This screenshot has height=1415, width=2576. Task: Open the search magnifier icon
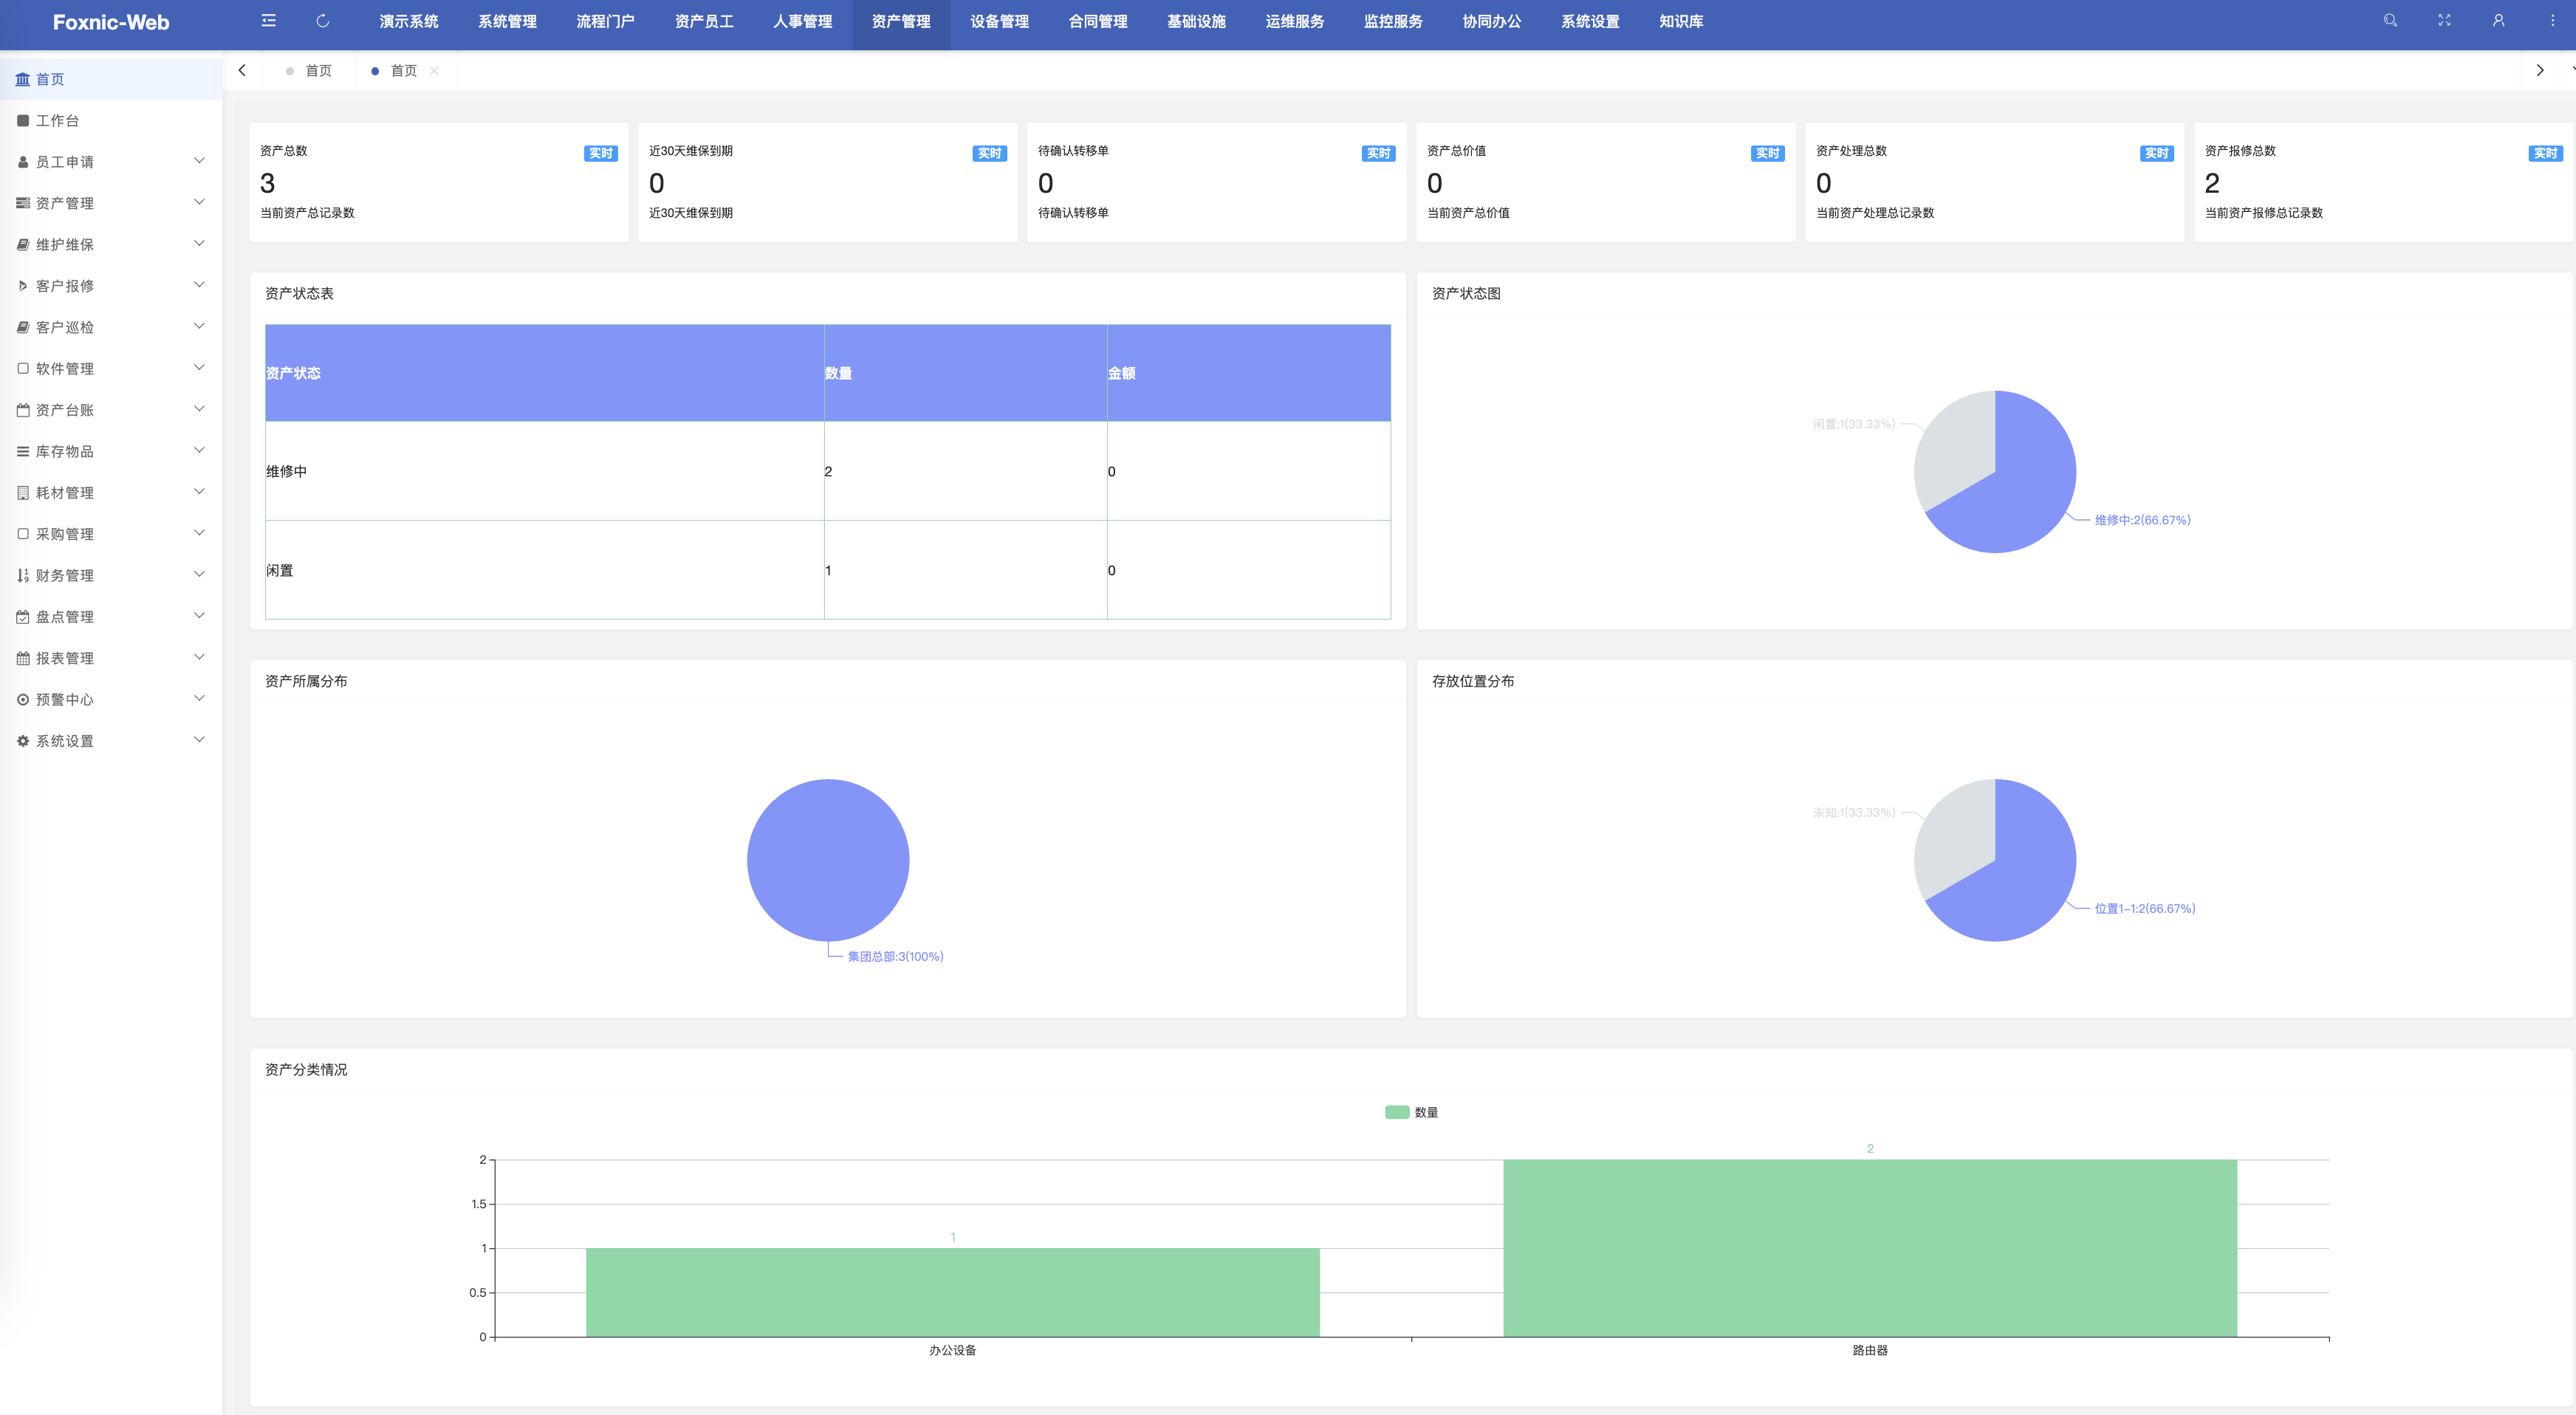point(2390,21)
